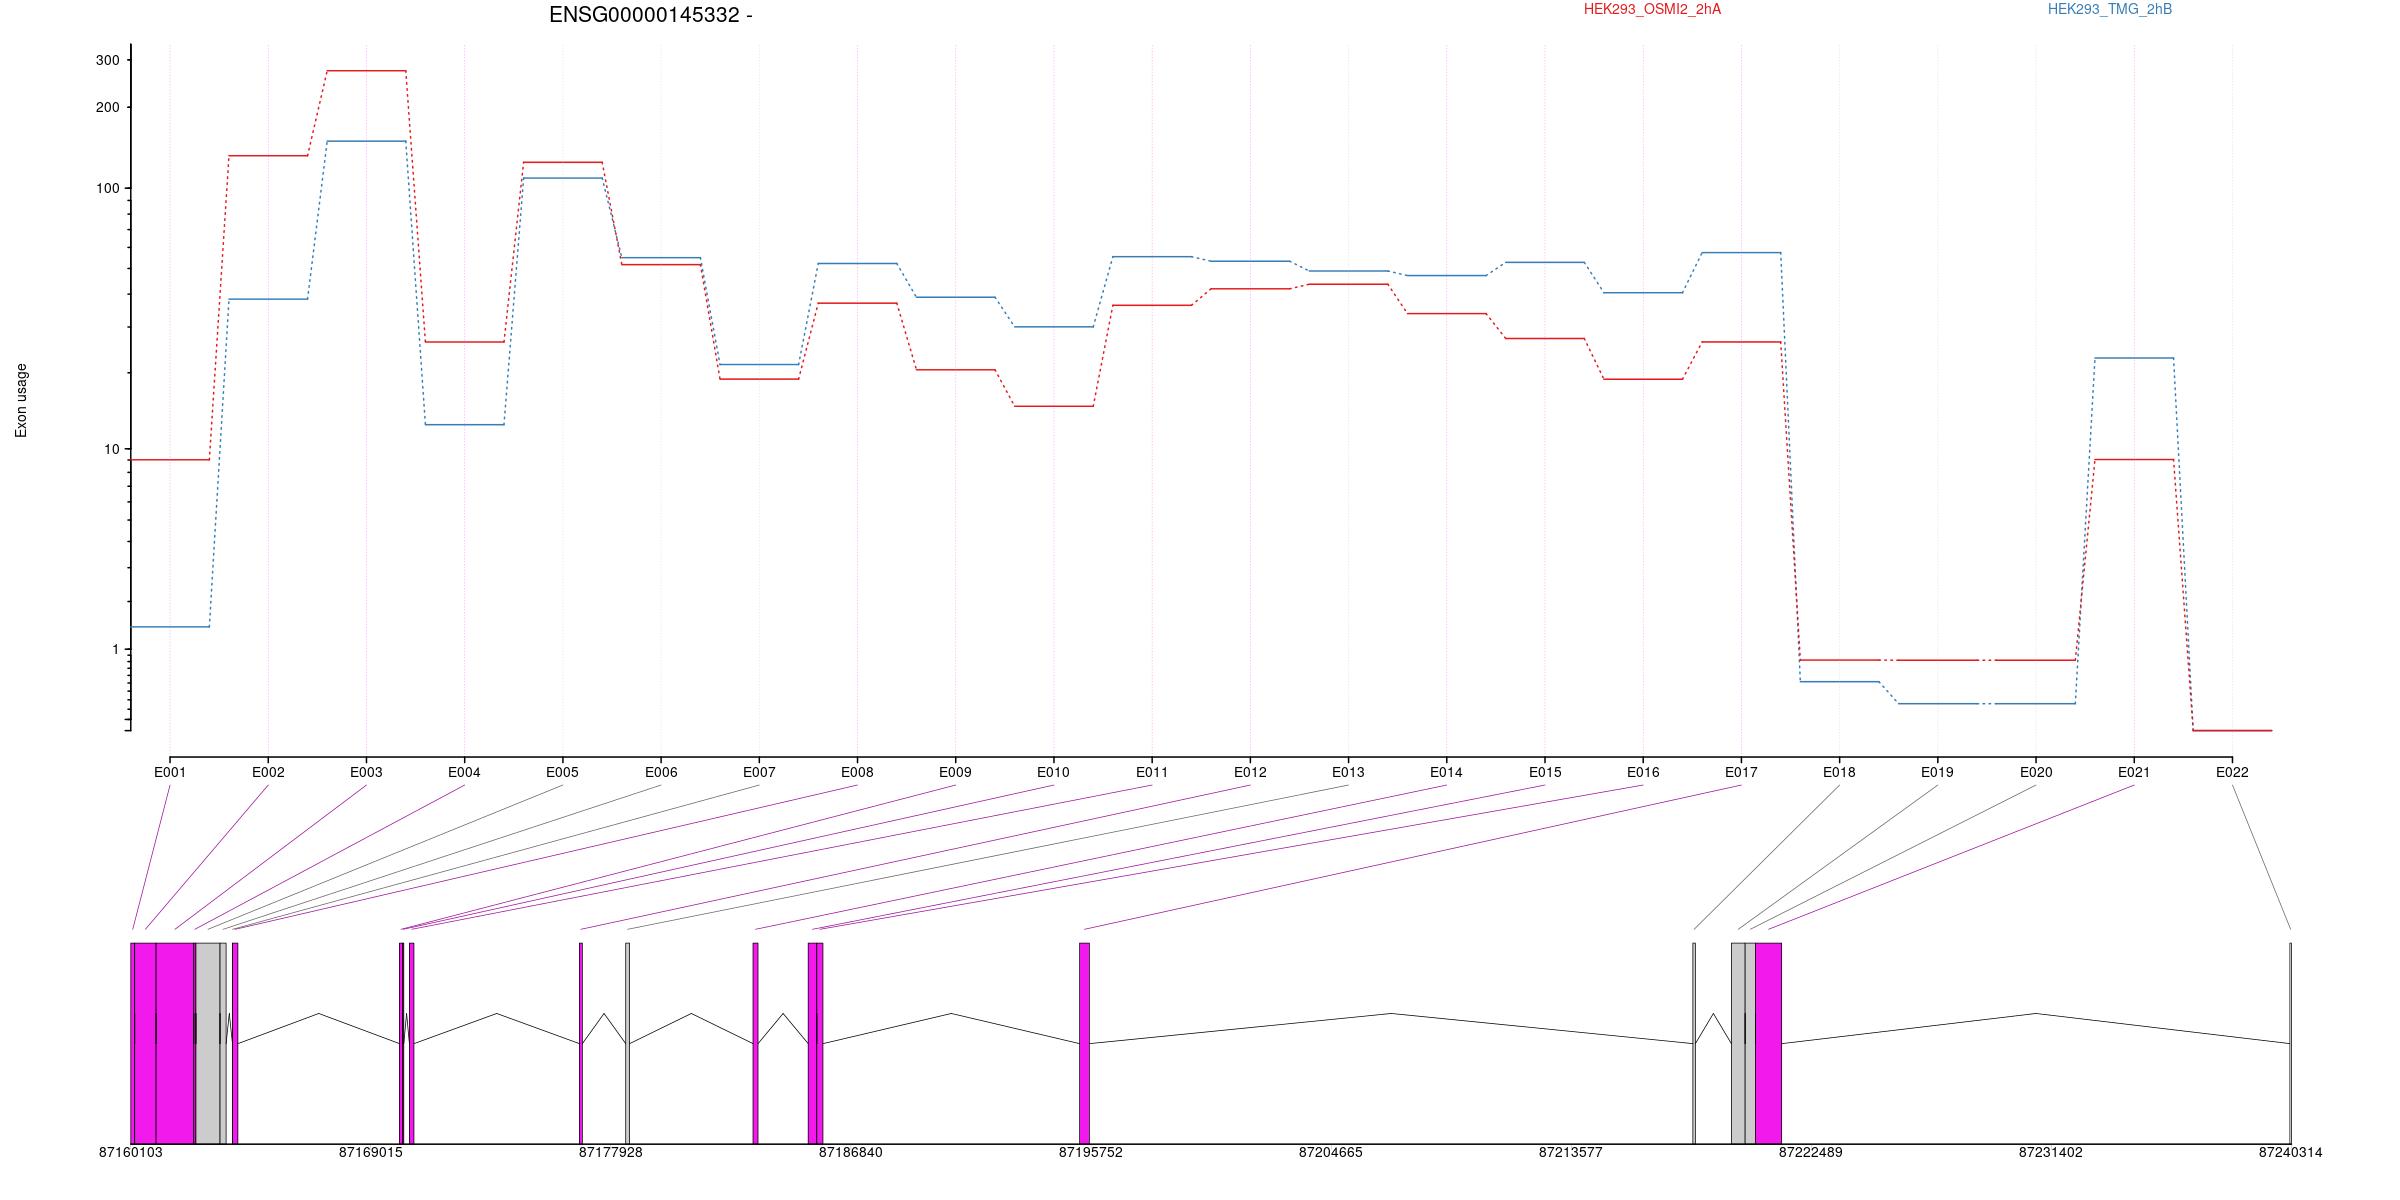The height and width of the screenshot is (1200, 2400).
Task: Click exon label E002
Action: point(268,772)
